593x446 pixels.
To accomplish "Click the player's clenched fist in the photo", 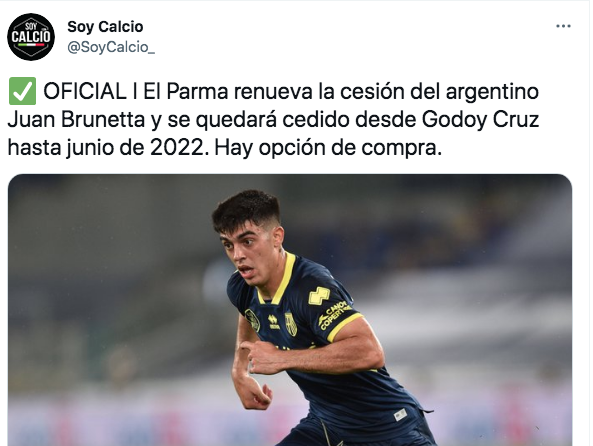I will [x=259, y=353].
